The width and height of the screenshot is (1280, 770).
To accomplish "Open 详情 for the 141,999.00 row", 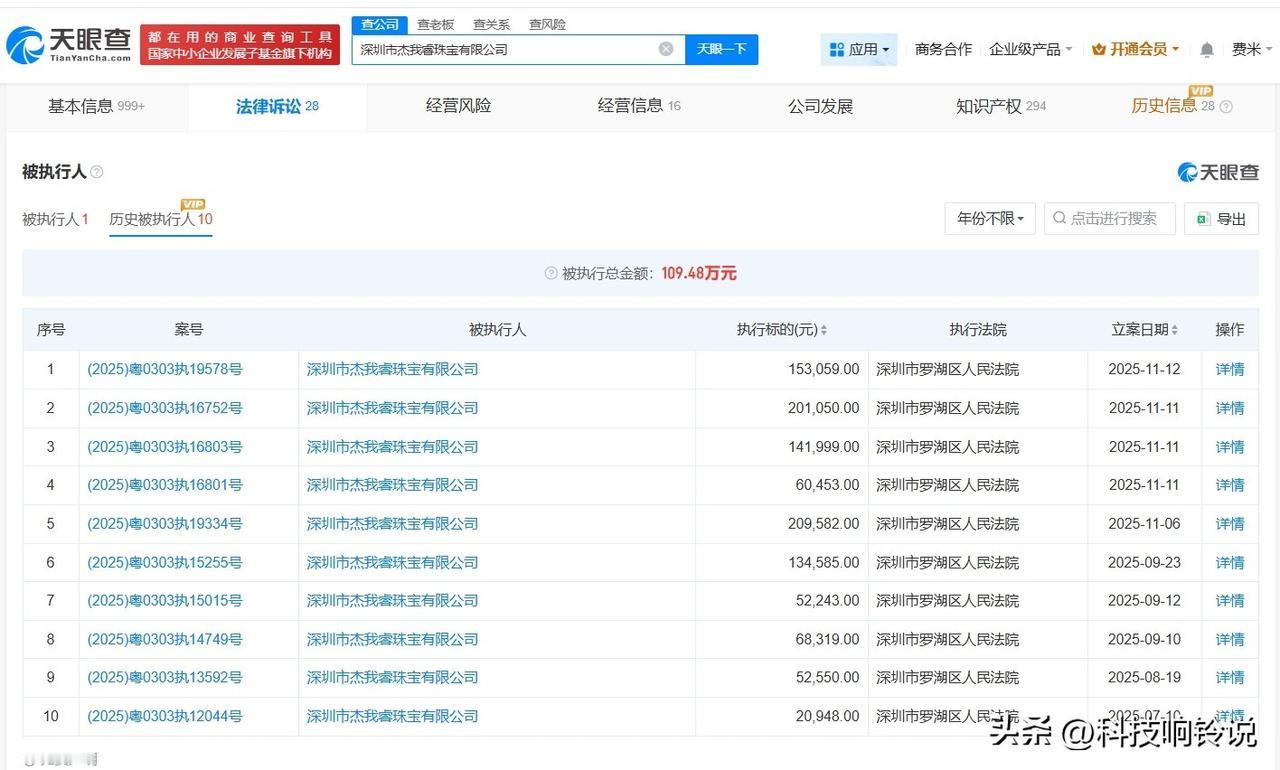I will coord(1230,447).
